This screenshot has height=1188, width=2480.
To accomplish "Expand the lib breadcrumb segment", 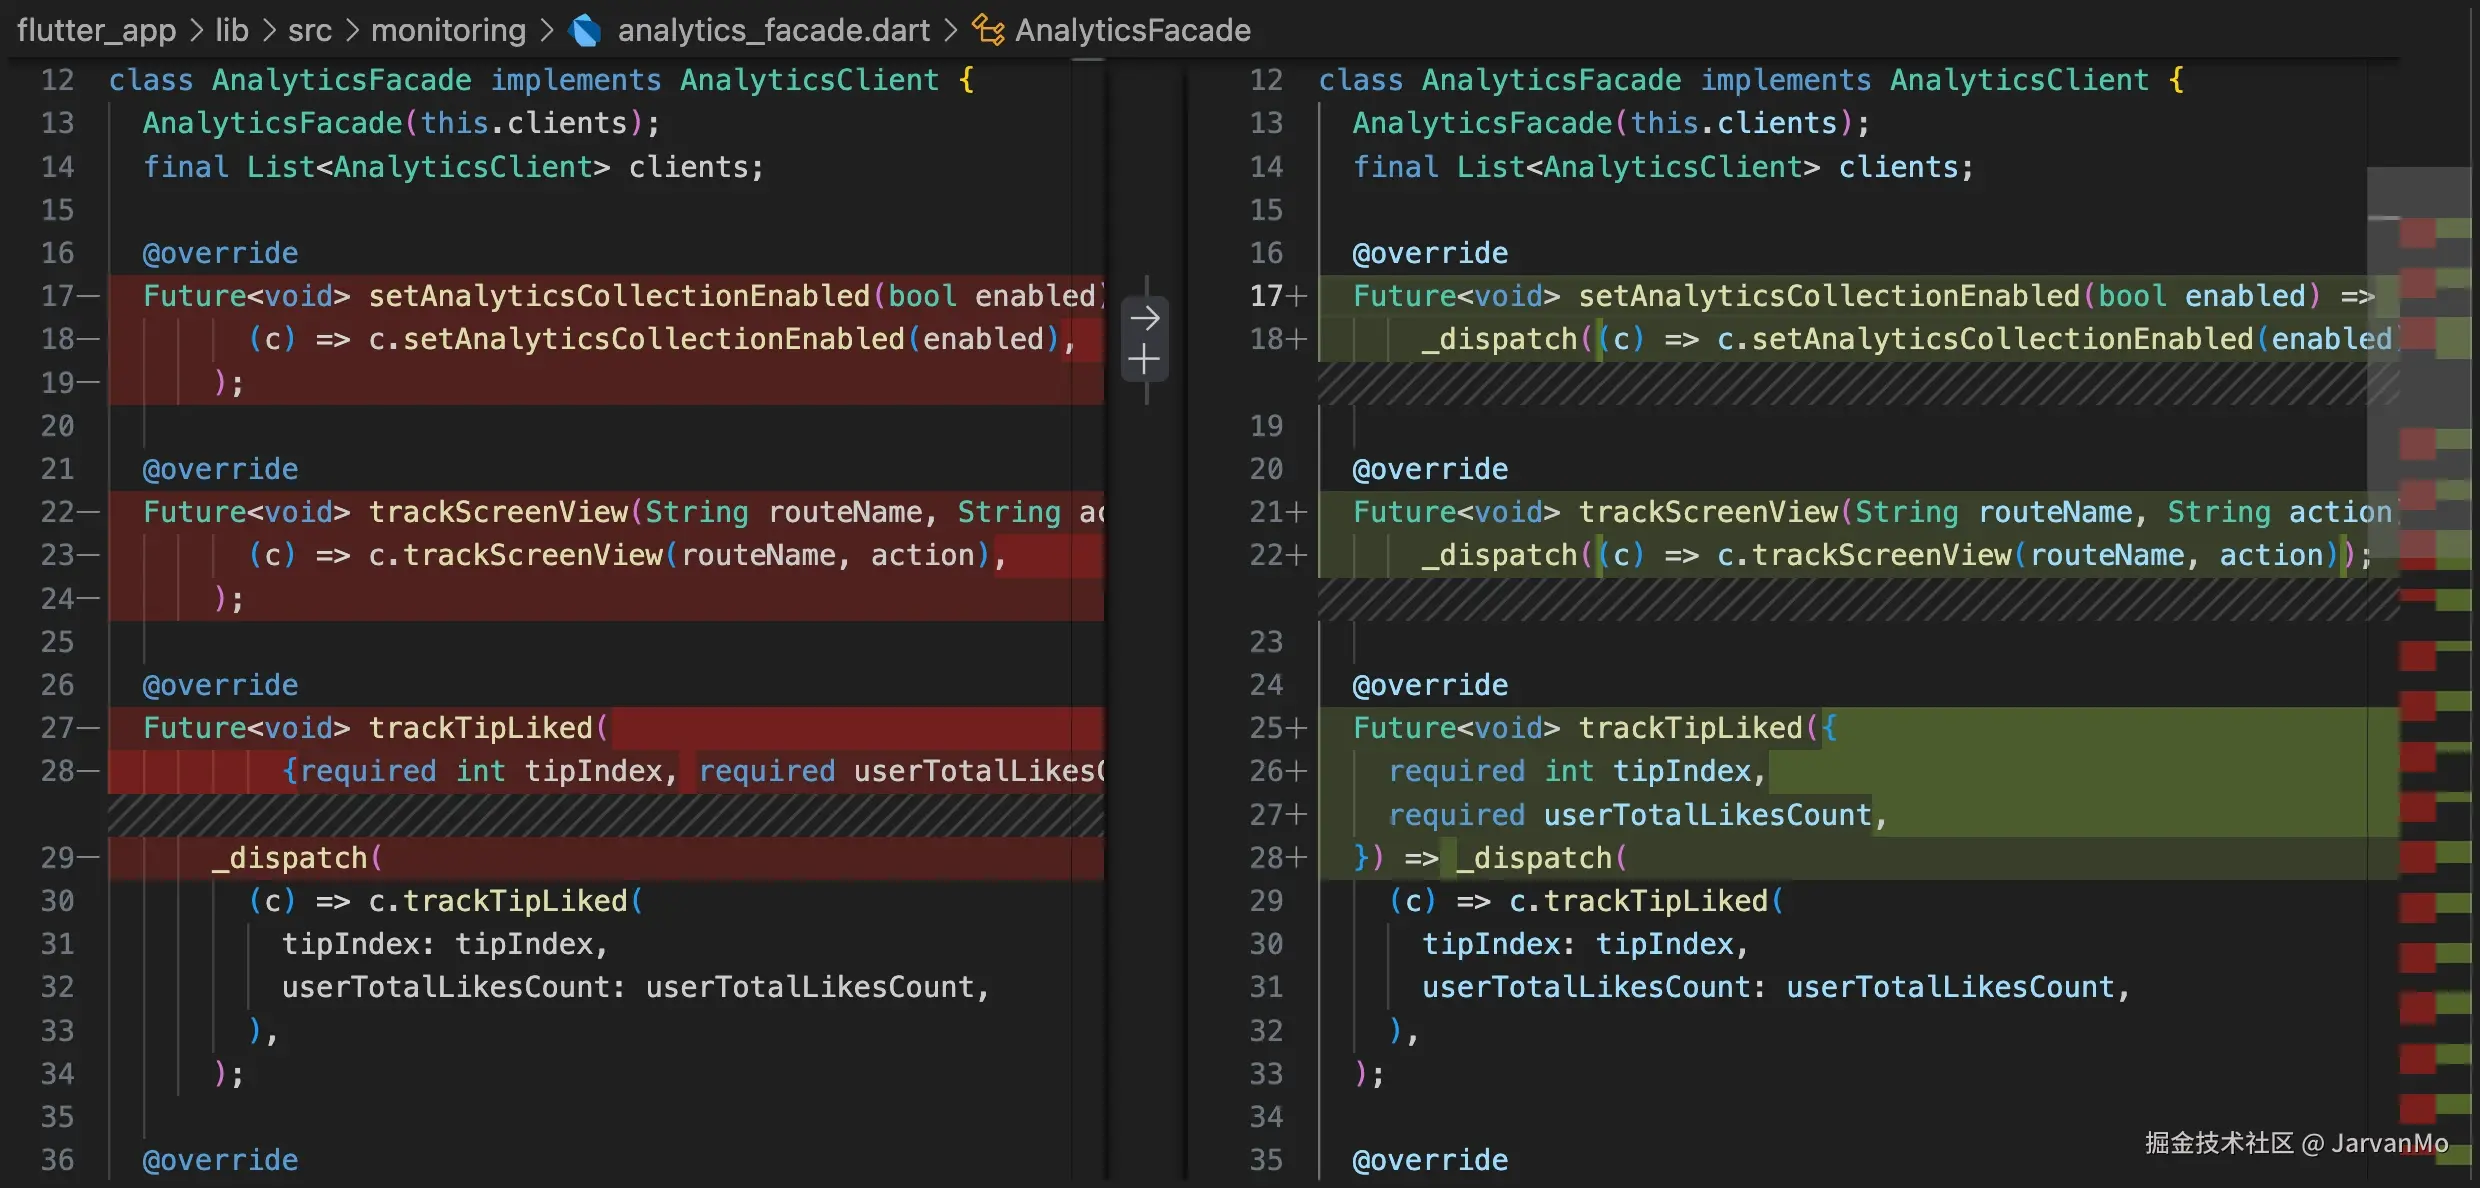I will tap(232, 31).
